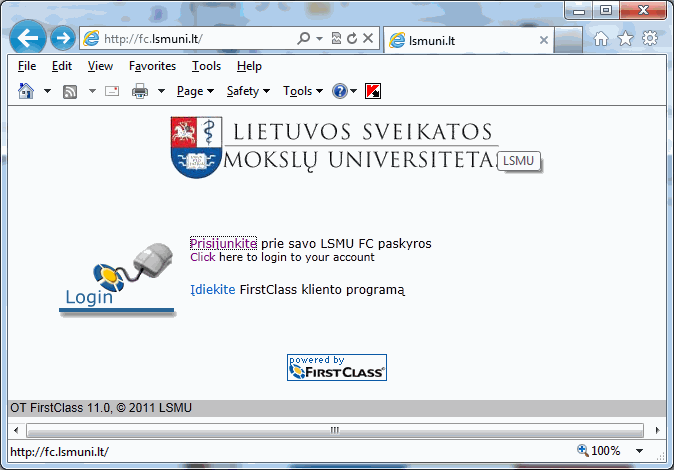The image size is (674, 470).
Task: Click the horizontal scrollbar thumb
Action: click(x=334, y=430)
